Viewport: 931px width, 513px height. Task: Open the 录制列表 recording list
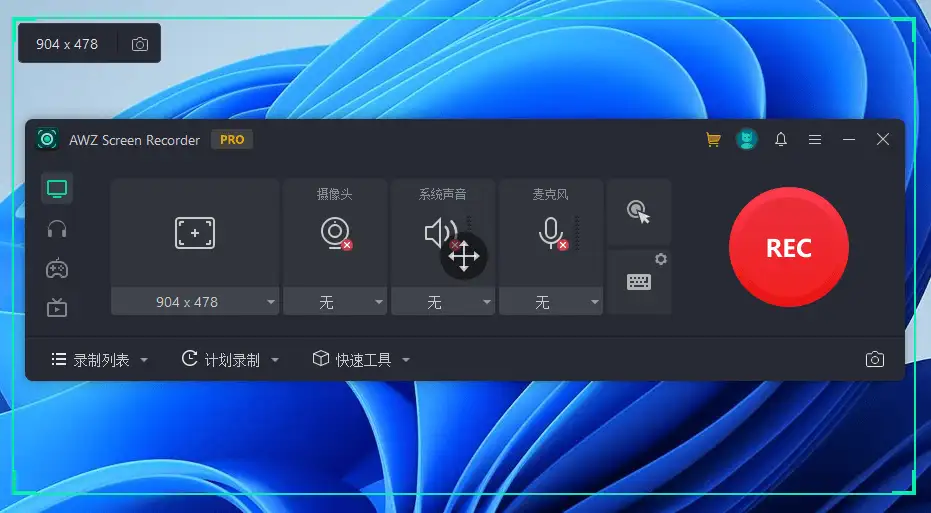click(90, 360)
